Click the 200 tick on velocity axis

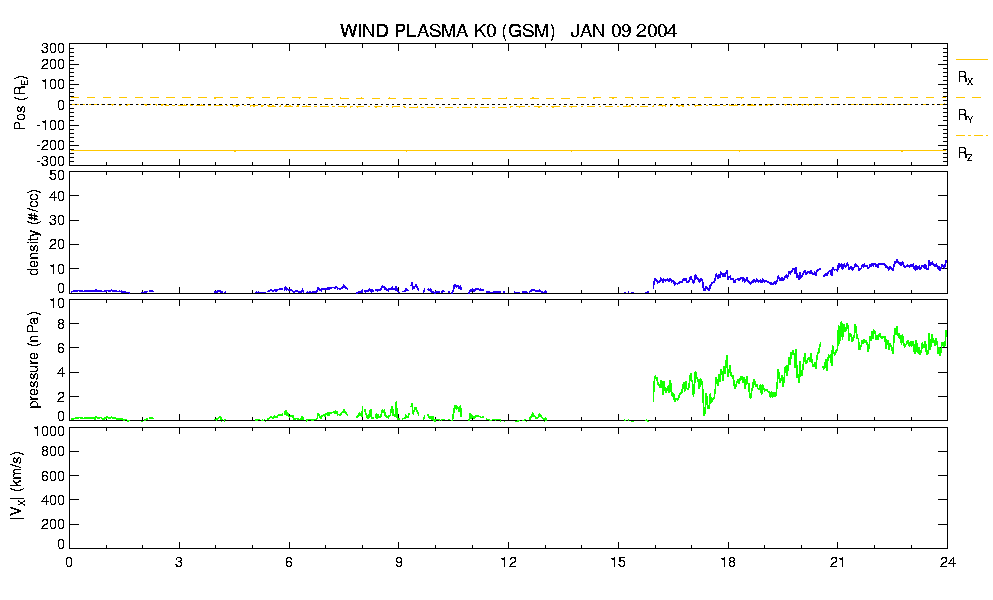(53, 525)
